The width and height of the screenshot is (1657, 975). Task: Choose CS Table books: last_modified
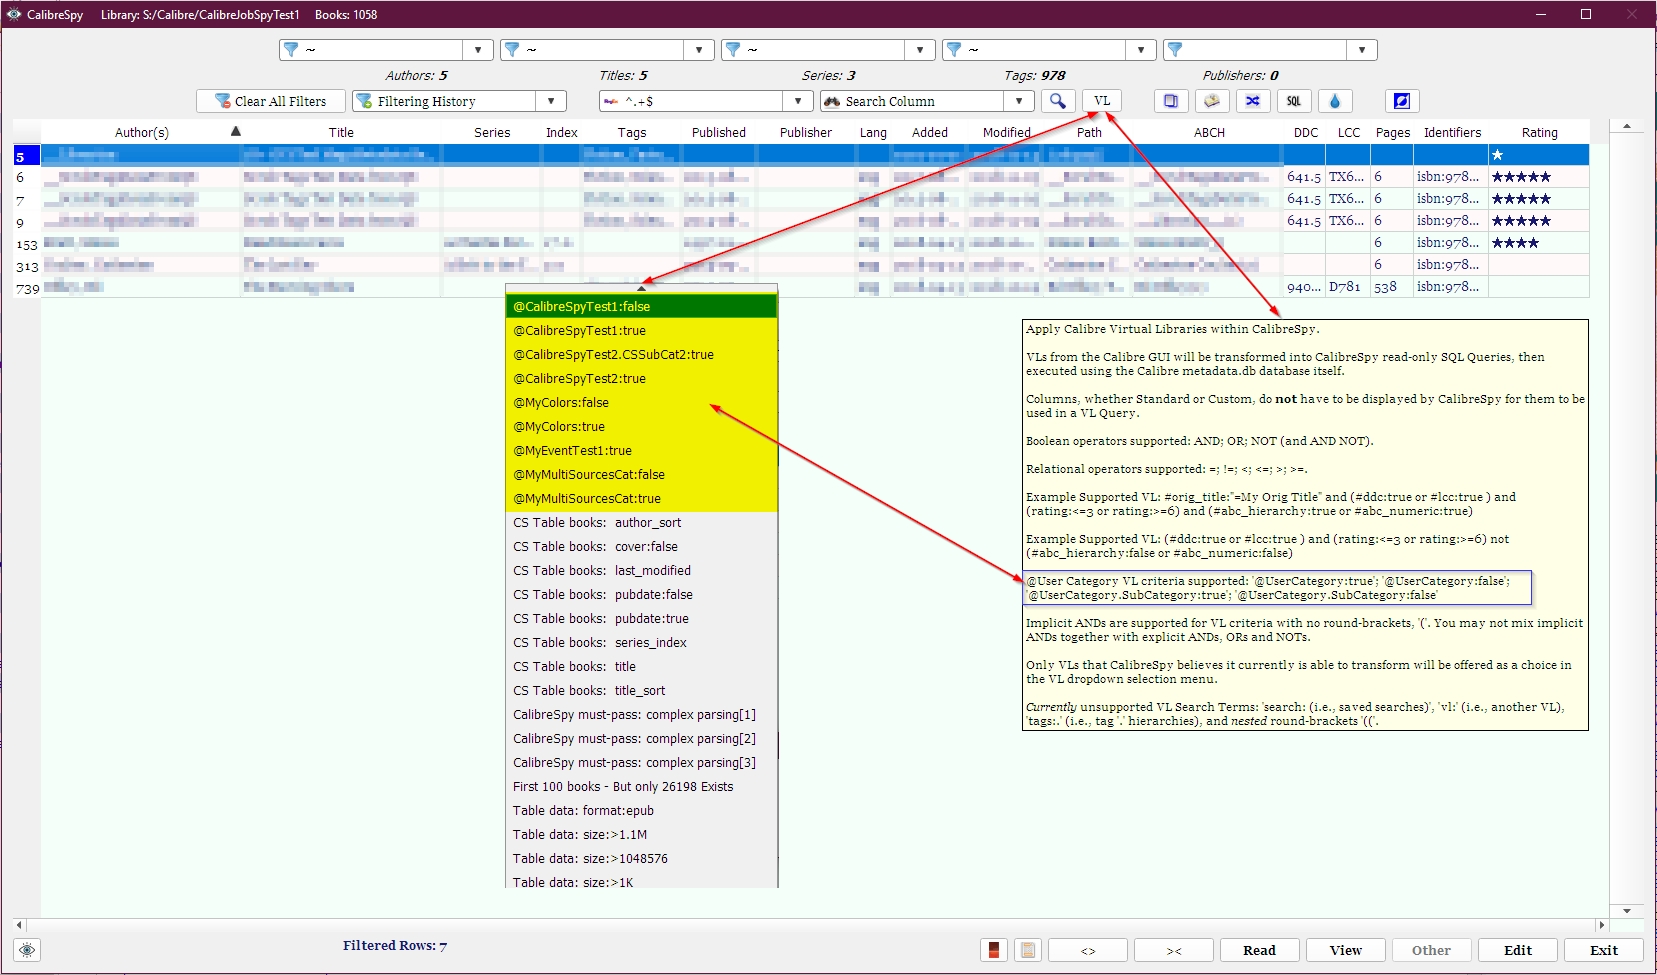coord(642,571)
